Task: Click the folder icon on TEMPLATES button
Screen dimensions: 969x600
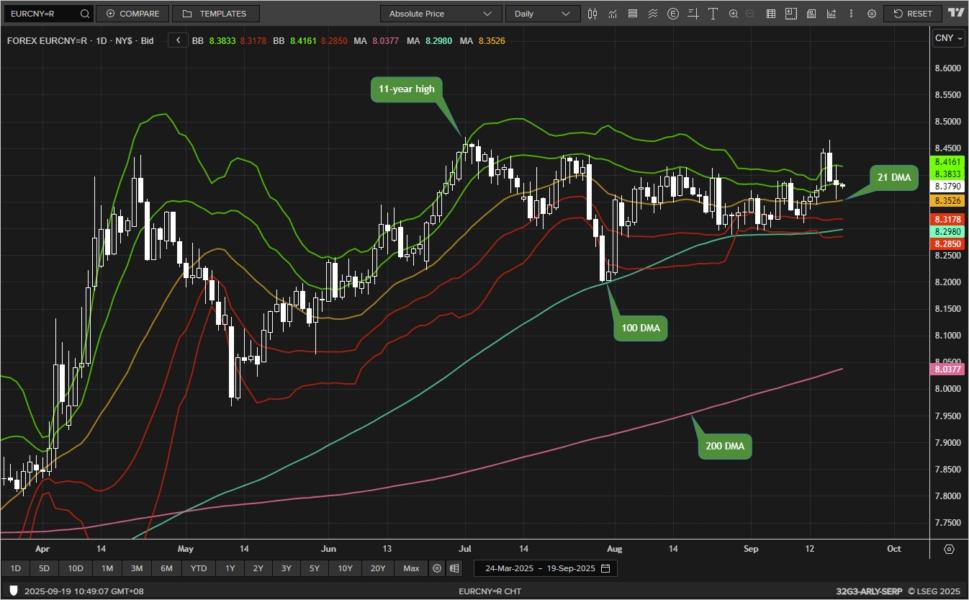Action: point(187,14)
